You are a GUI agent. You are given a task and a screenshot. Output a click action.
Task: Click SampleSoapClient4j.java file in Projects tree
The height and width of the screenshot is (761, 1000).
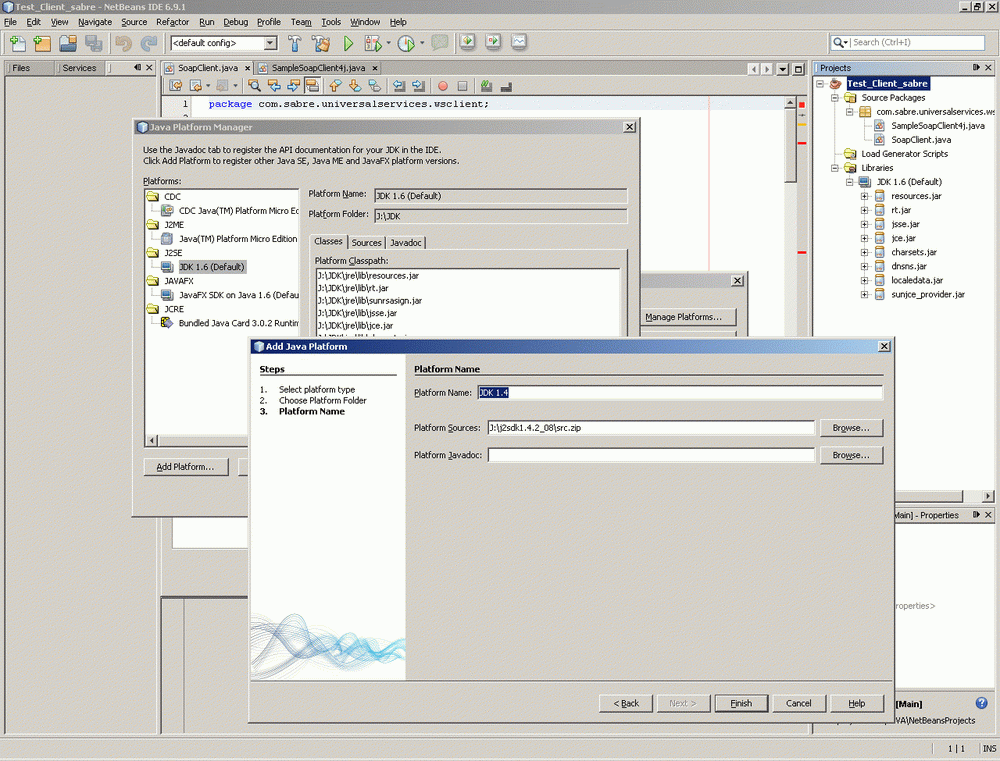[x=938, y=126]
